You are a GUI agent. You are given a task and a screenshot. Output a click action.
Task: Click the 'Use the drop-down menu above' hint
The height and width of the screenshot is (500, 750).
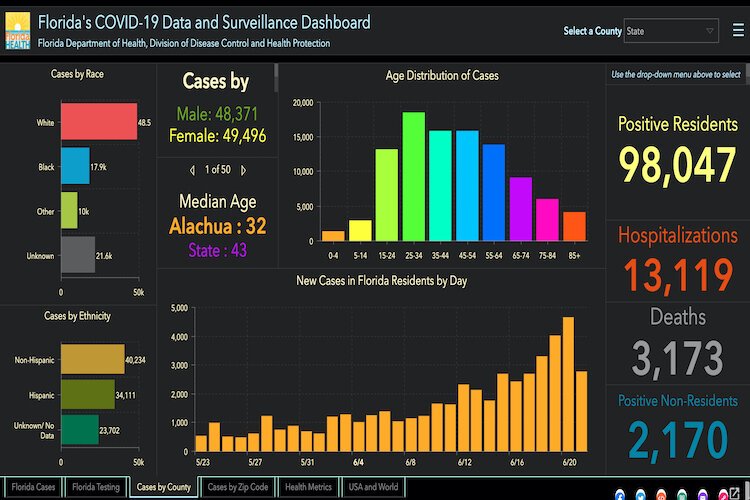pyautogui.click(x=675, y=74)
